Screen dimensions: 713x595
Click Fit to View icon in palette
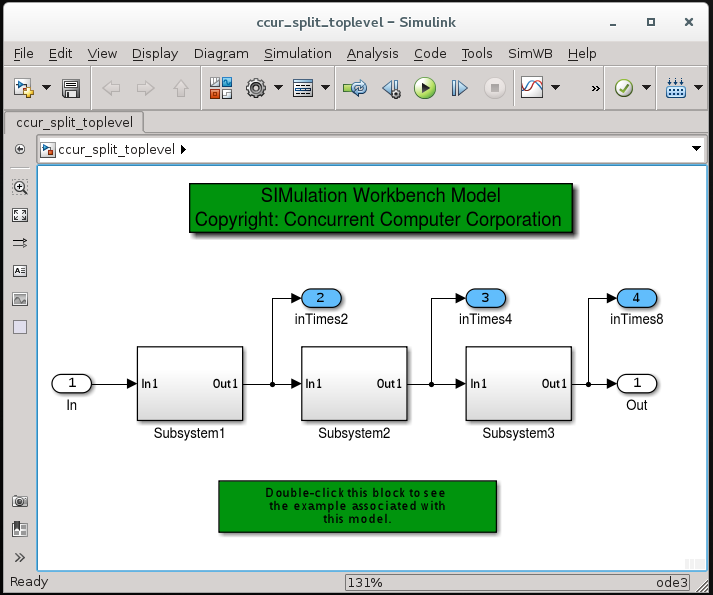tap(20, 215)
